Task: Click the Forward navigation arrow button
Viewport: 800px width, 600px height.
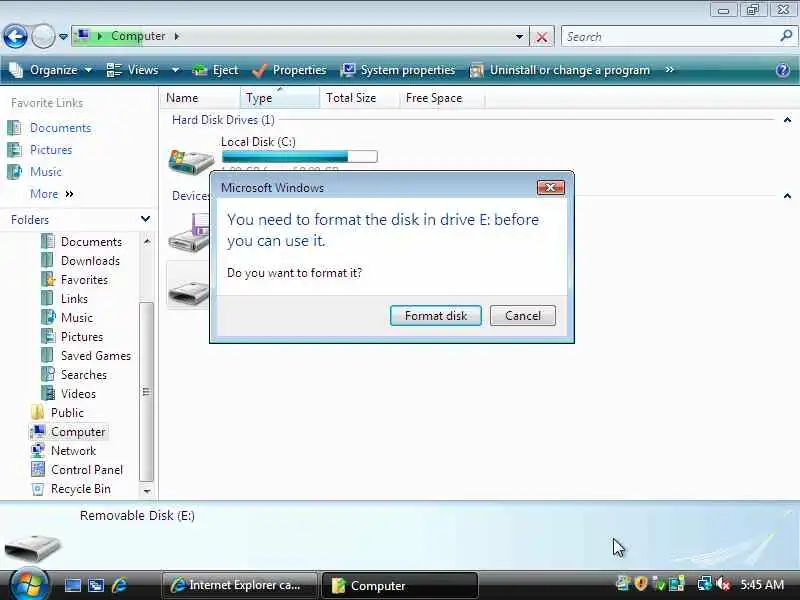Action: pos(43,36)
